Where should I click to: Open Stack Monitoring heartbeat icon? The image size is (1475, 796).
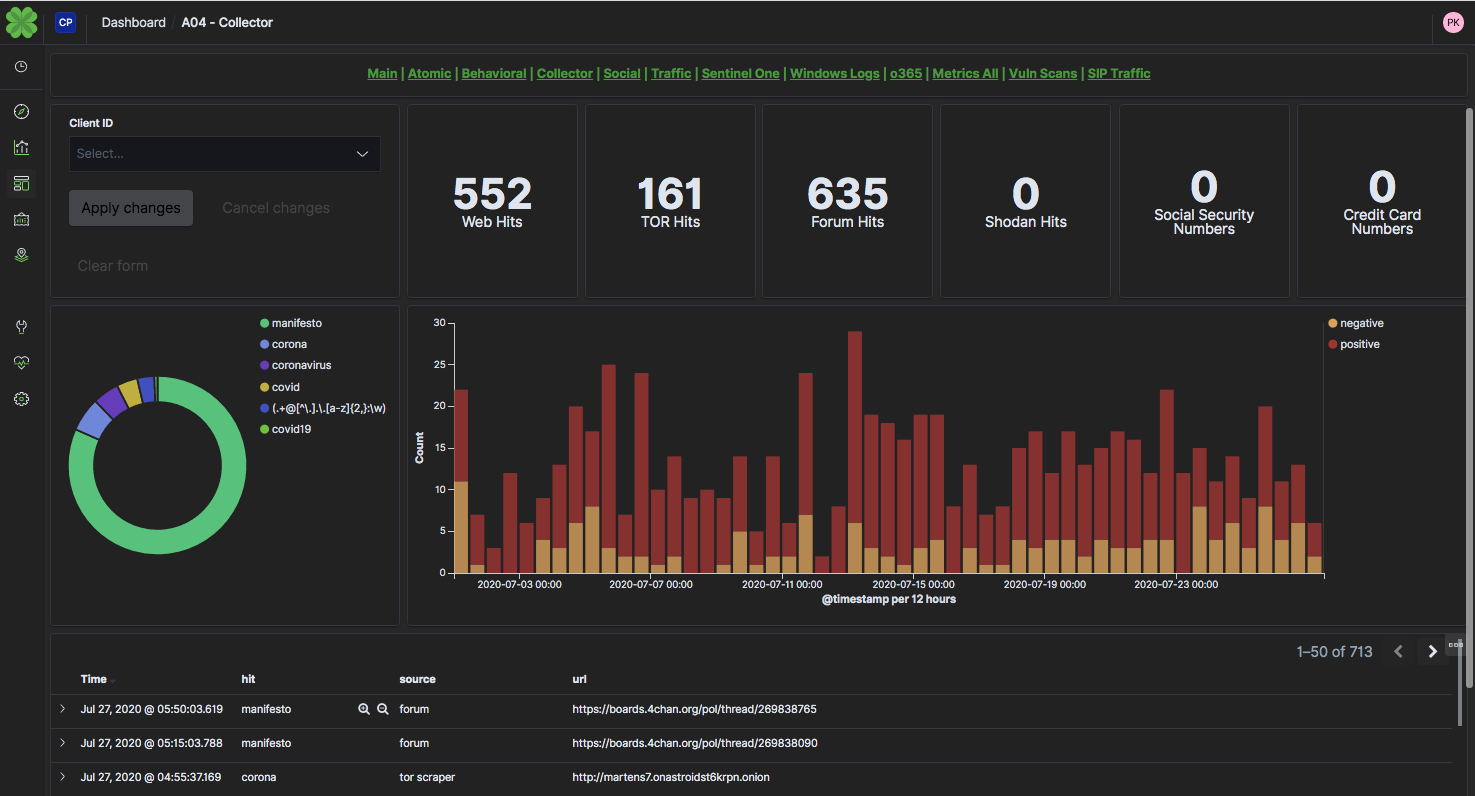21,363
